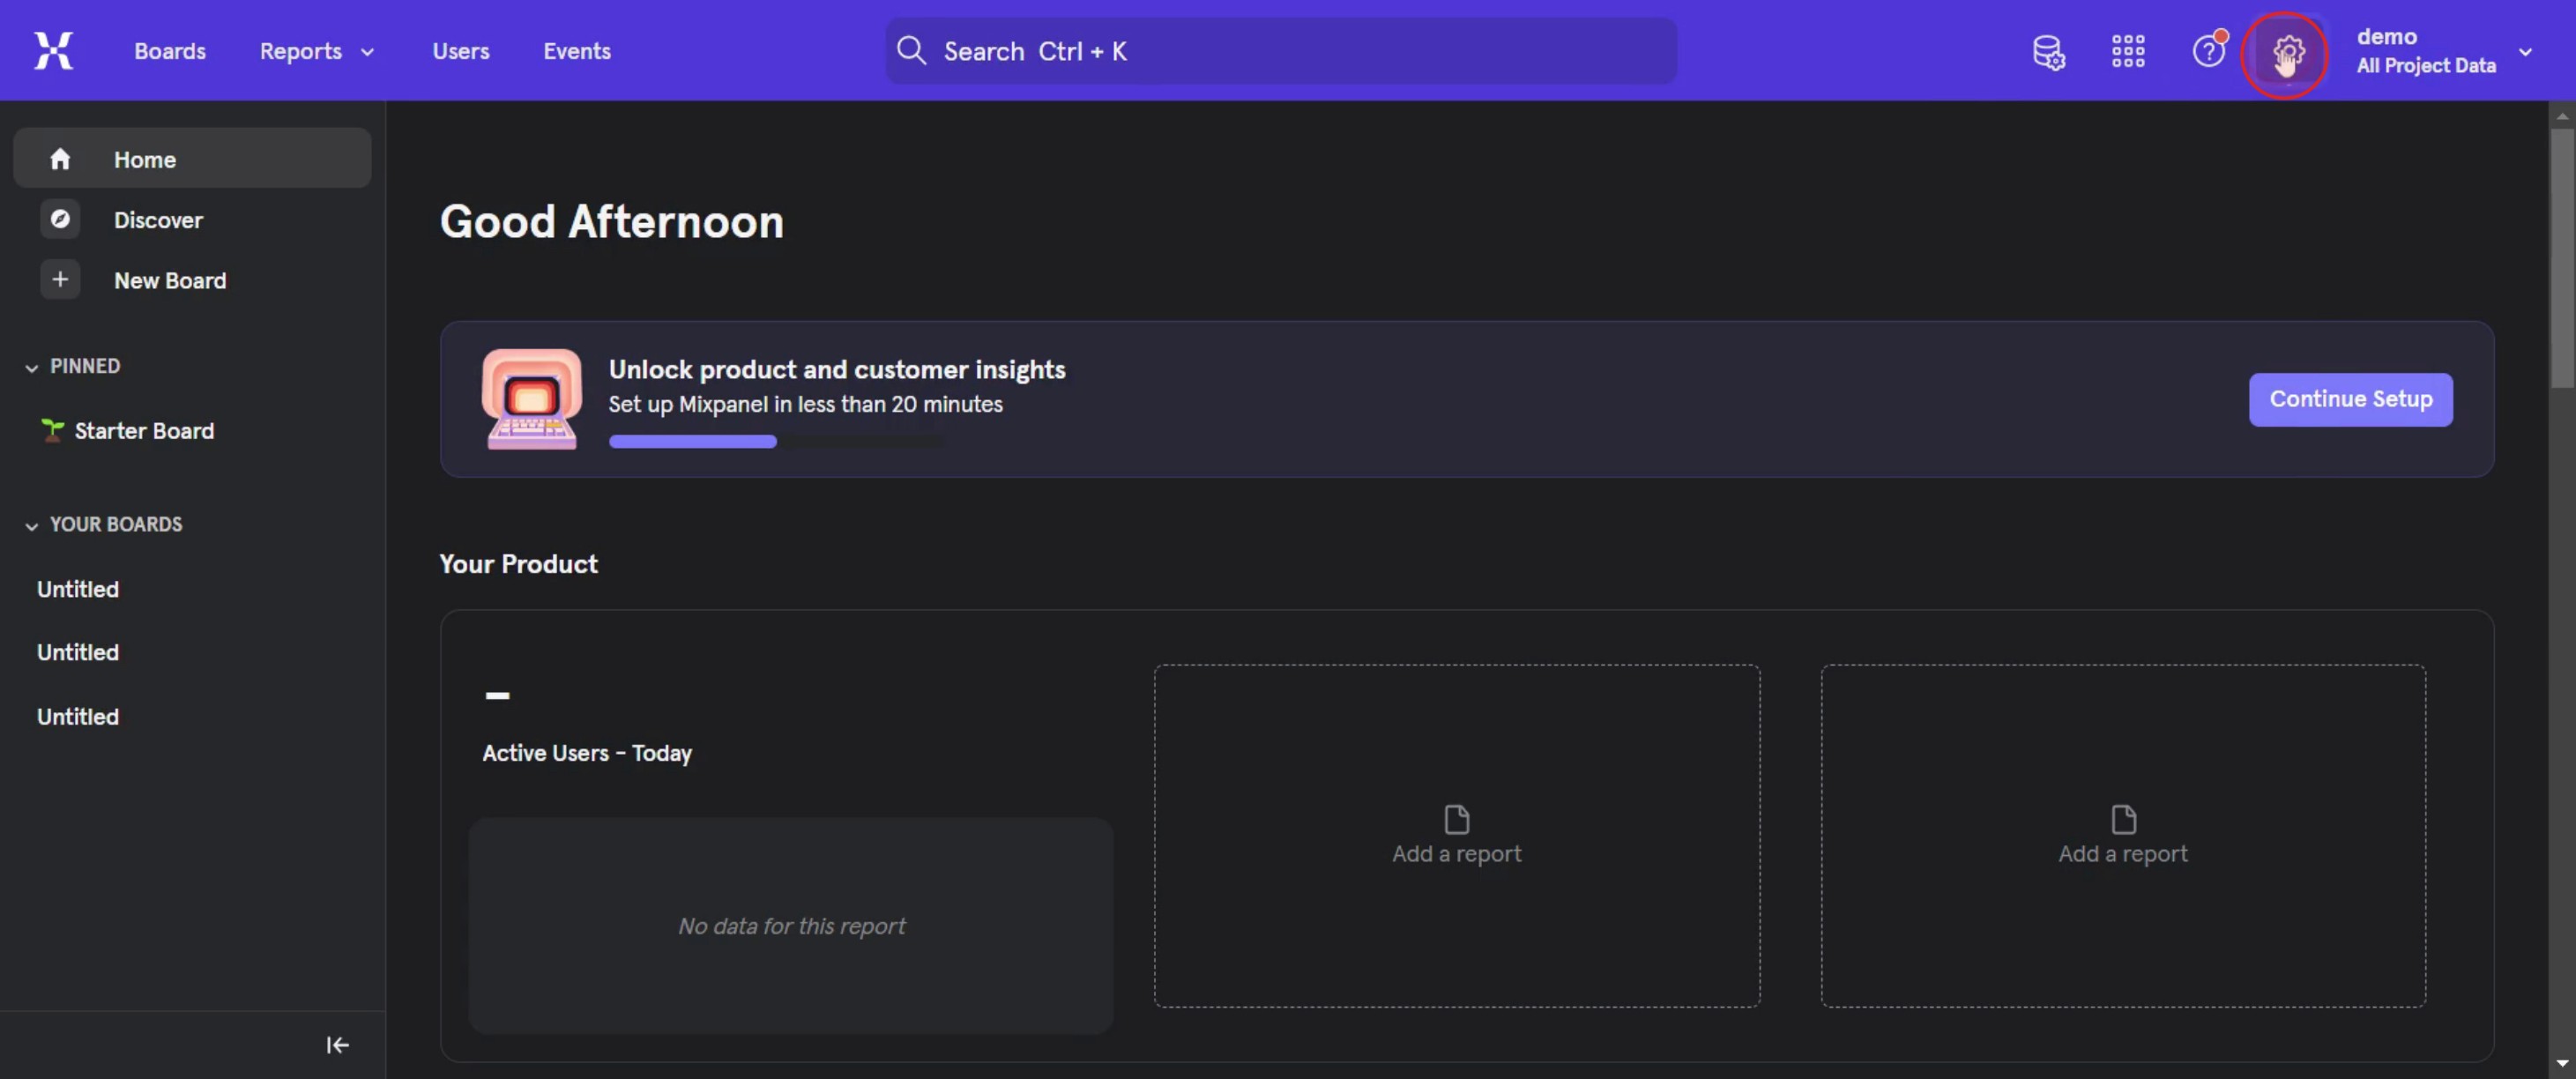Open the apps grid icon
The height and width of the screenshot is (1079, 2576).
2127,51
